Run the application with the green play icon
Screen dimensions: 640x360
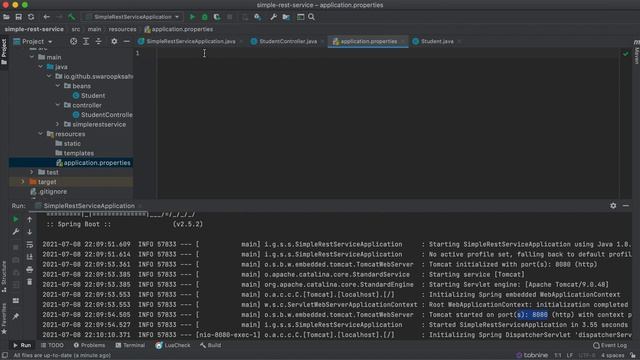tap(192, 17)
